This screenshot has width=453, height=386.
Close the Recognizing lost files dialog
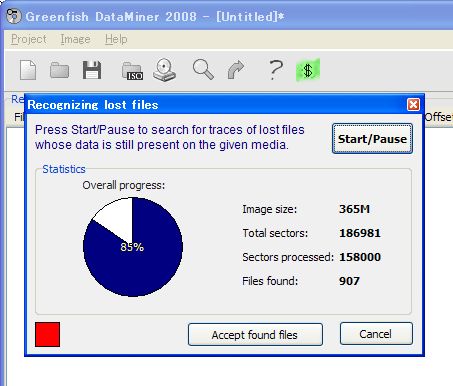(x=413, y=105)
